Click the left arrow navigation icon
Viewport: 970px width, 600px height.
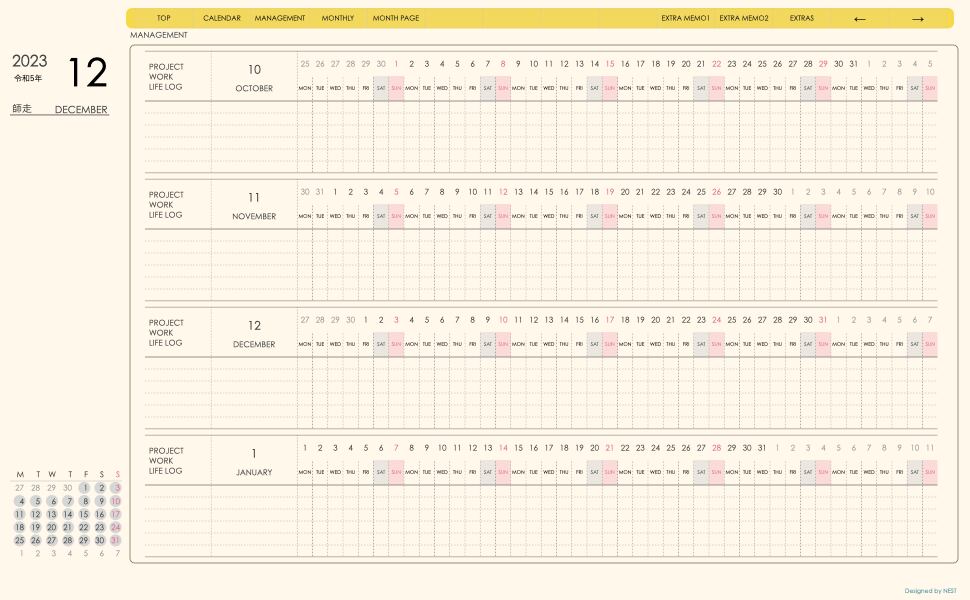click(x=860, y=18)
